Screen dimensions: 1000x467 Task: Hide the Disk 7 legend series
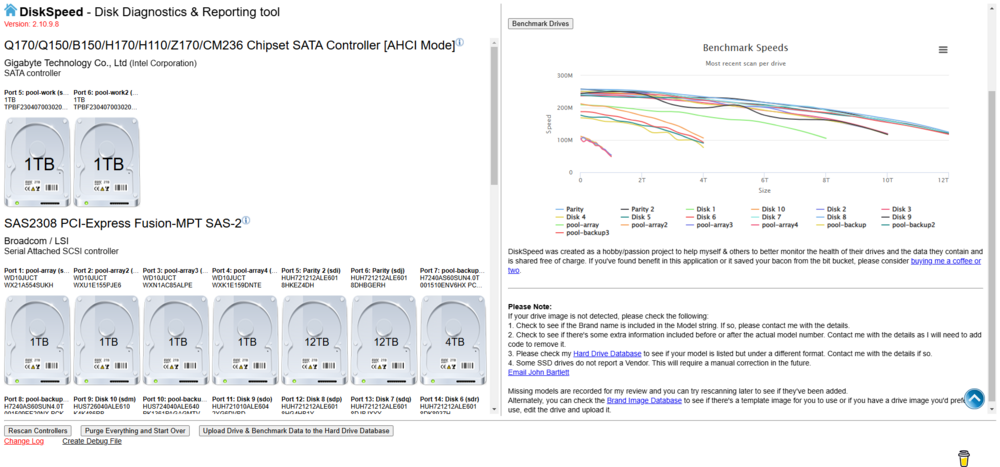point(766,217)
